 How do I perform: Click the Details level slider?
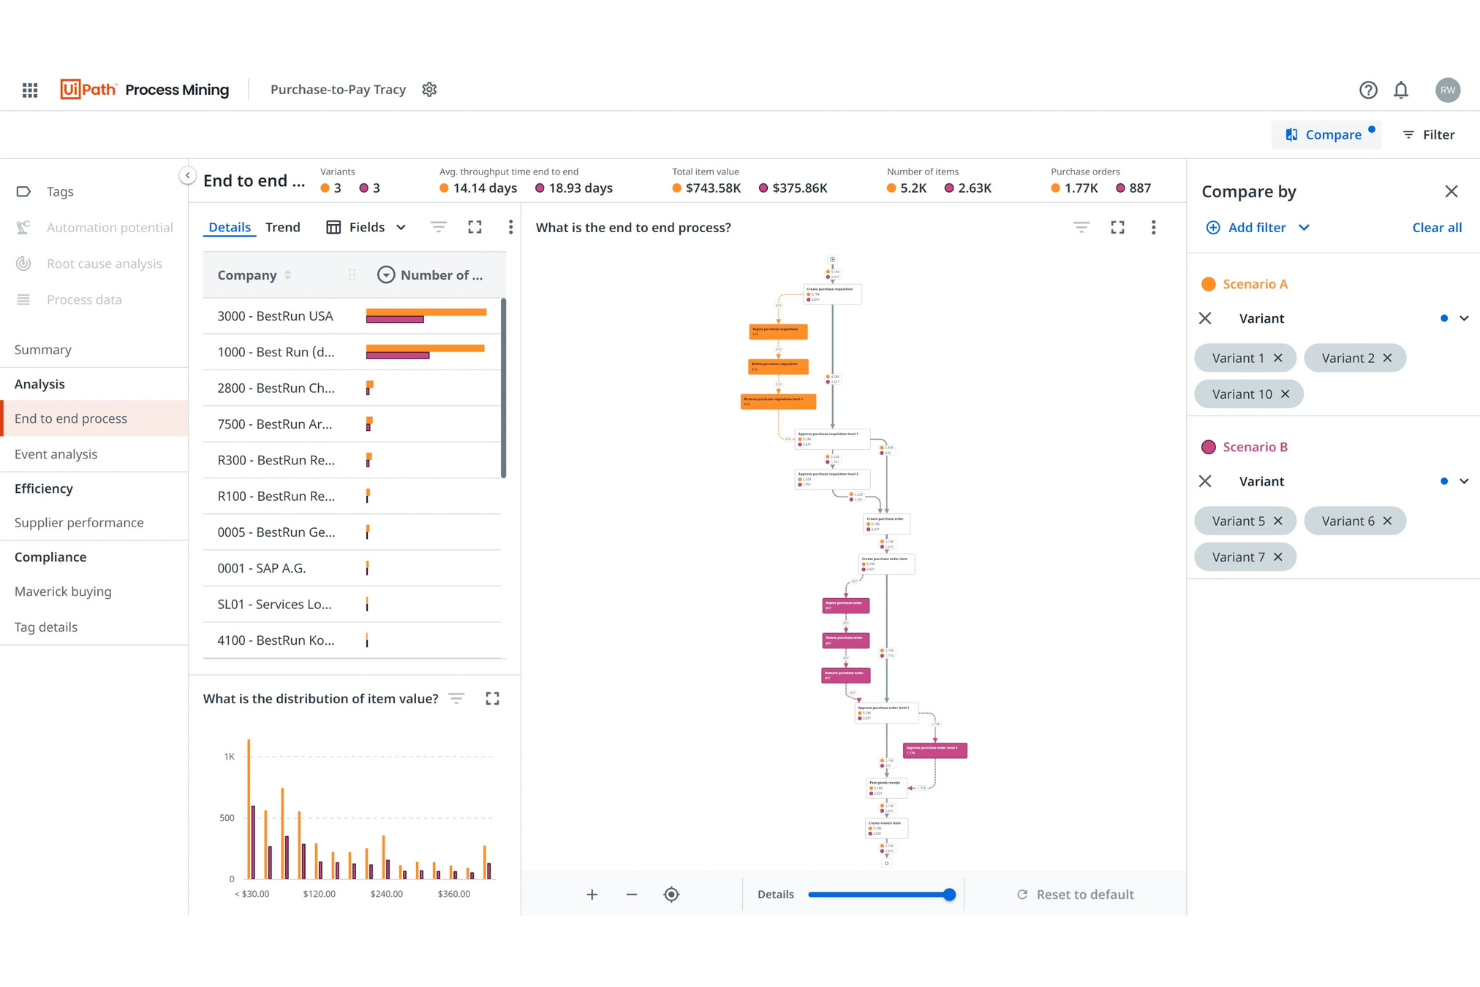[881, 894]
